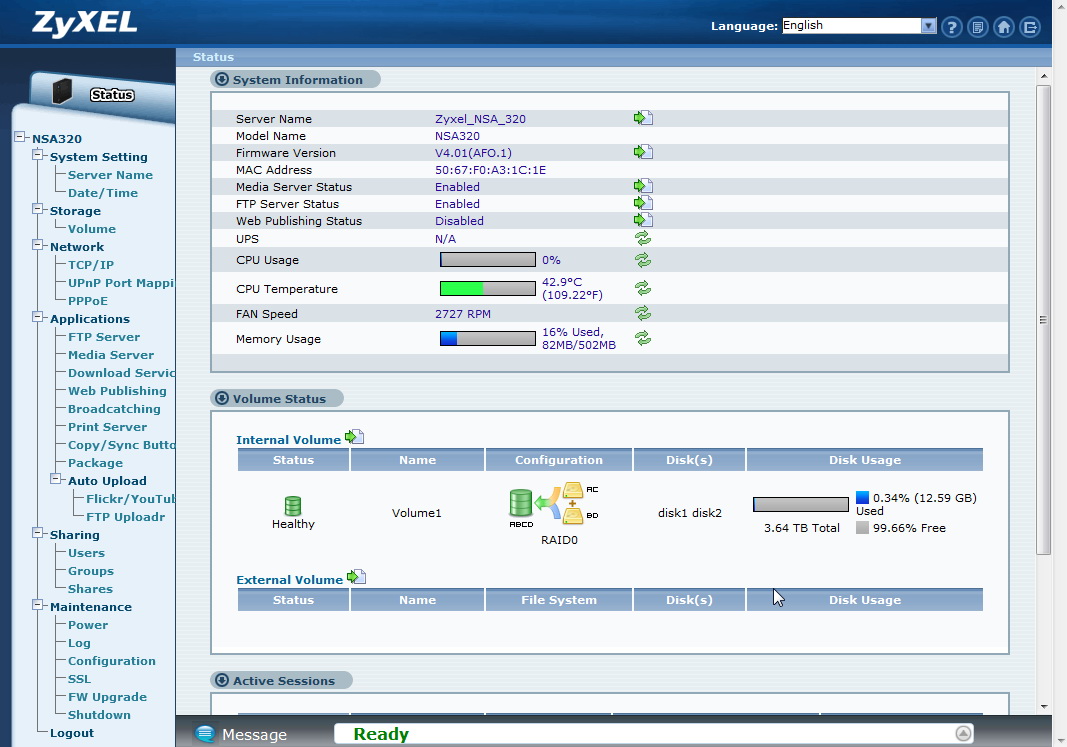Image resolution: width=1067 pixels, height=747 pixels.
Task: Open Groups under Sharing
Action: (91, 571)
